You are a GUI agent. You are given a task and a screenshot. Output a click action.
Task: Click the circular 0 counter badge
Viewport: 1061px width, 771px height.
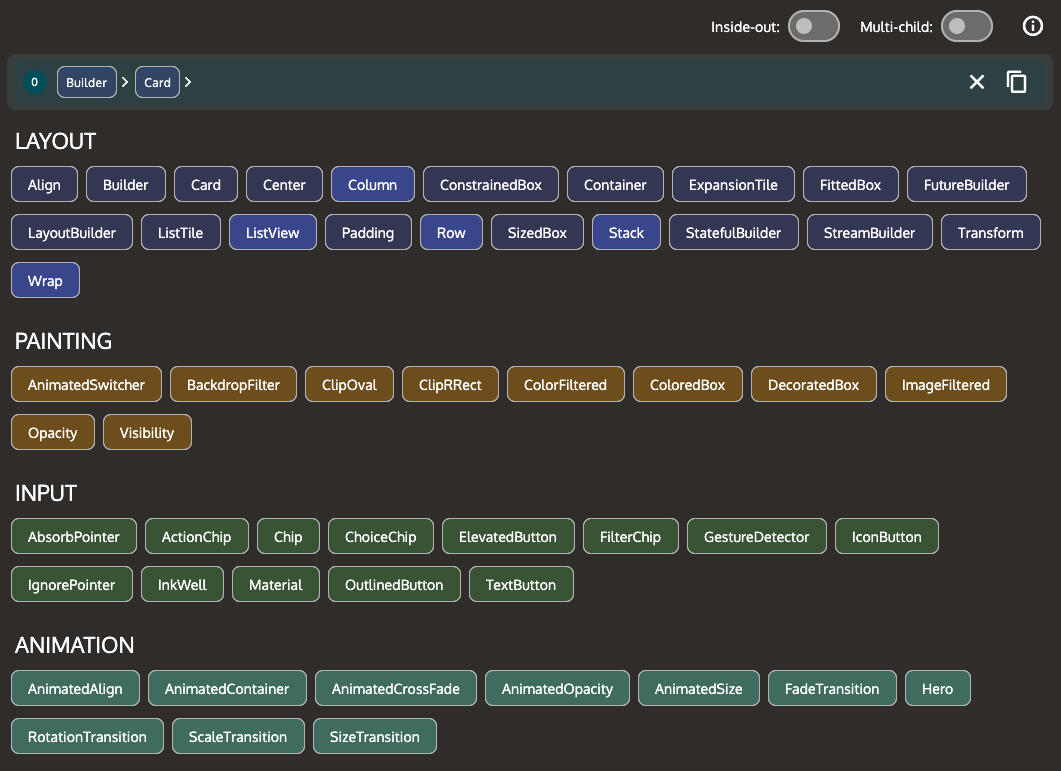(35, 82)
